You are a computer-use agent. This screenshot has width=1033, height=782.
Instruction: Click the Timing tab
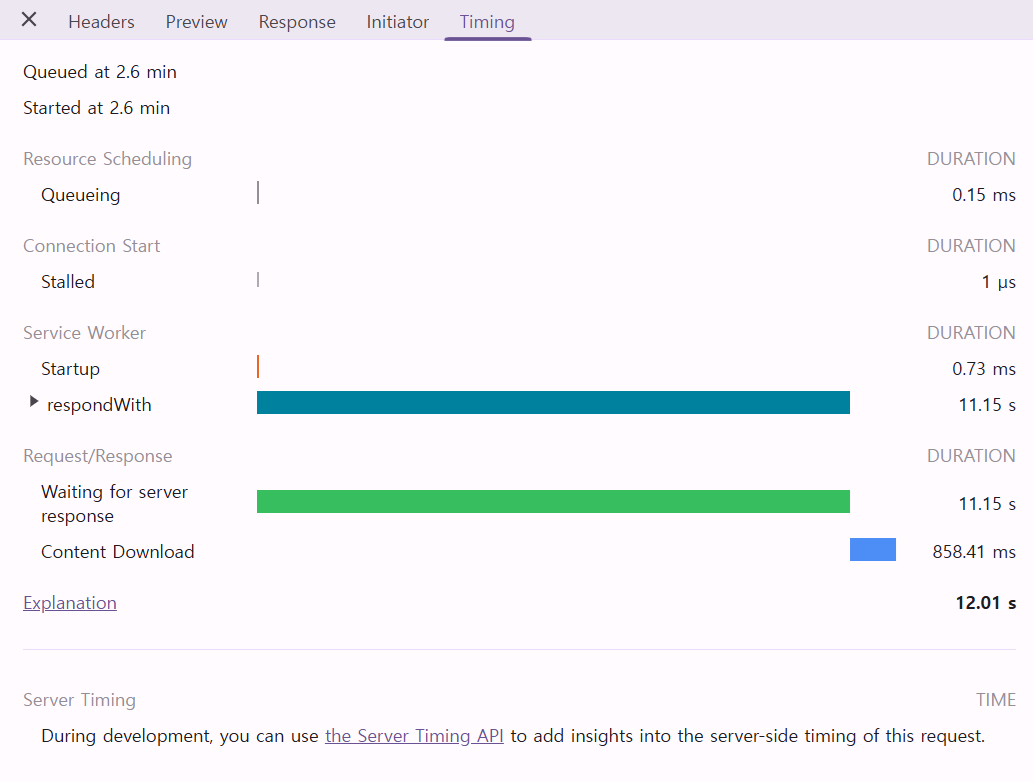(x=487, y=22)
